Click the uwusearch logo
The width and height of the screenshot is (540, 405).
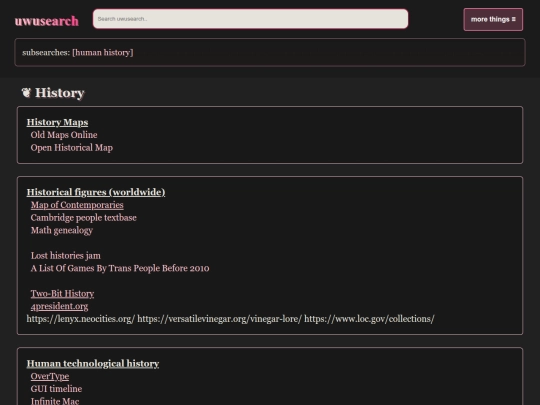coord(46,21)
